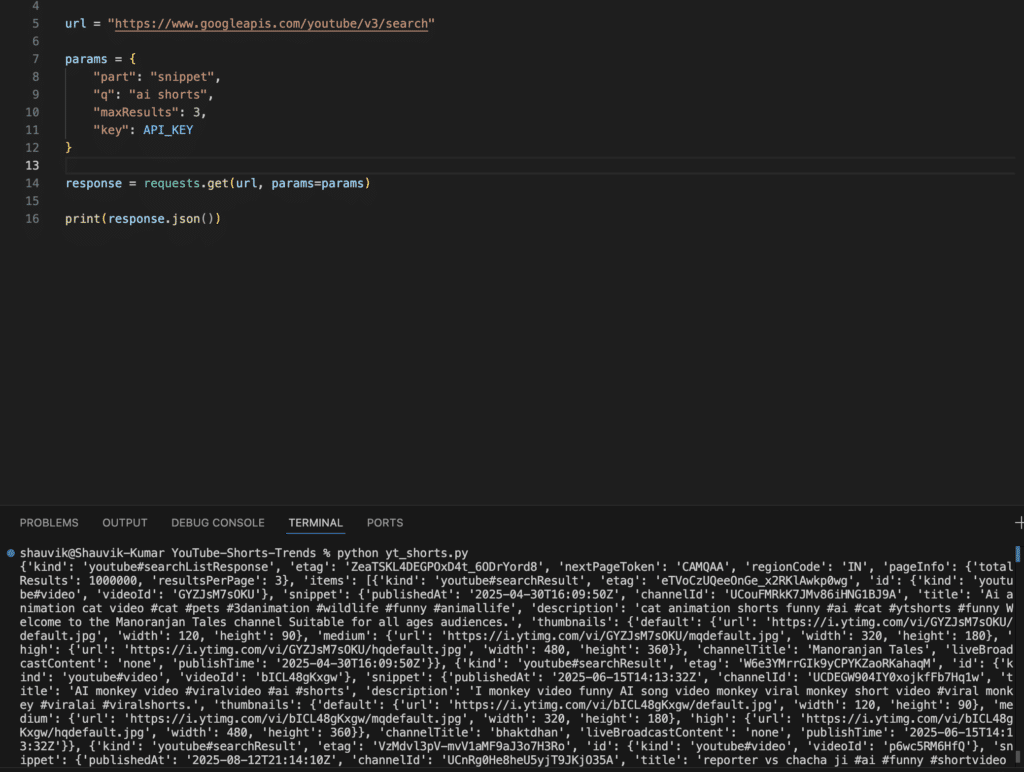Click the response variable on line 14
1024x772 pixels.
pos(93,184)
